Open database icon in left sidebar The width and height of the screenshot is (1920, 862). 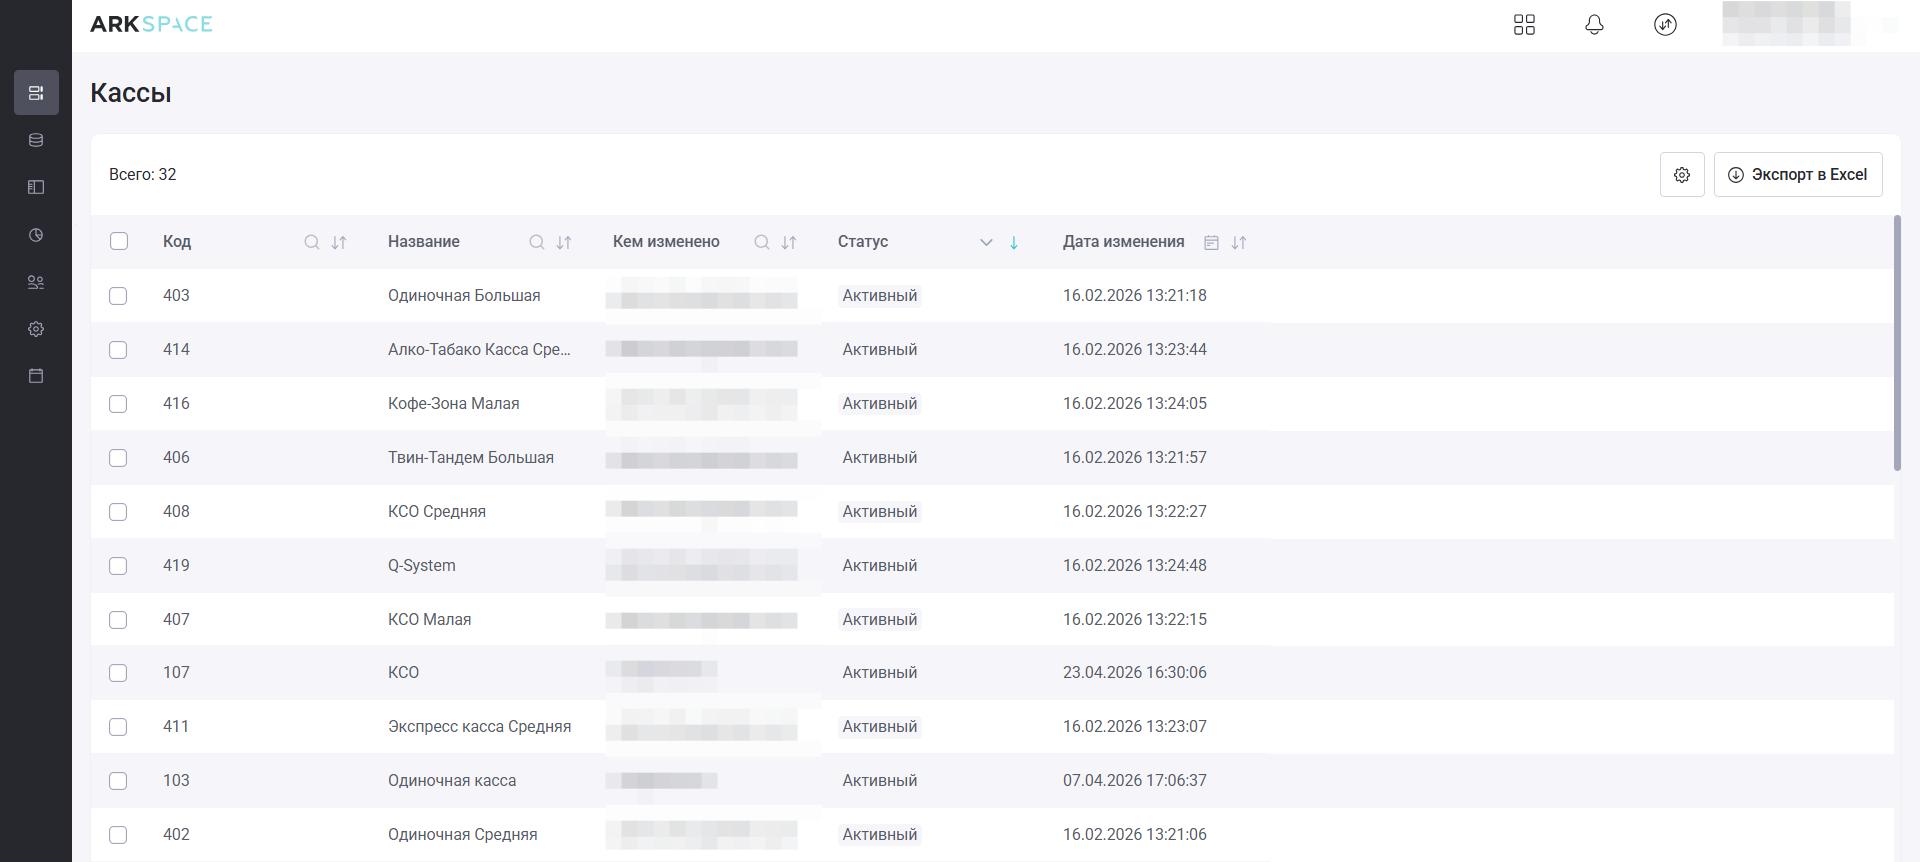click(36, 140)
